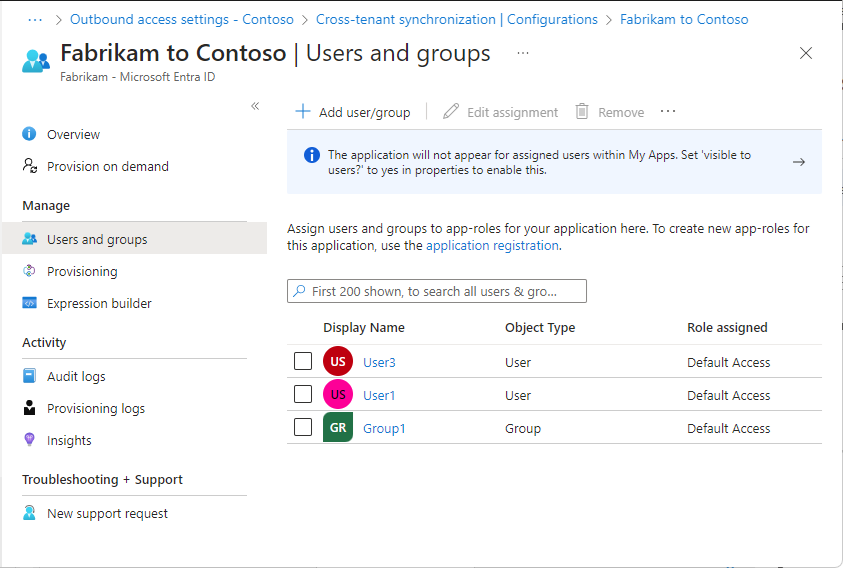The height and width of the screenshot is (568, 843).
Task: Go to Cross-tenant synchronization | Configurations breadcrumb
Action: click(456, 19)
